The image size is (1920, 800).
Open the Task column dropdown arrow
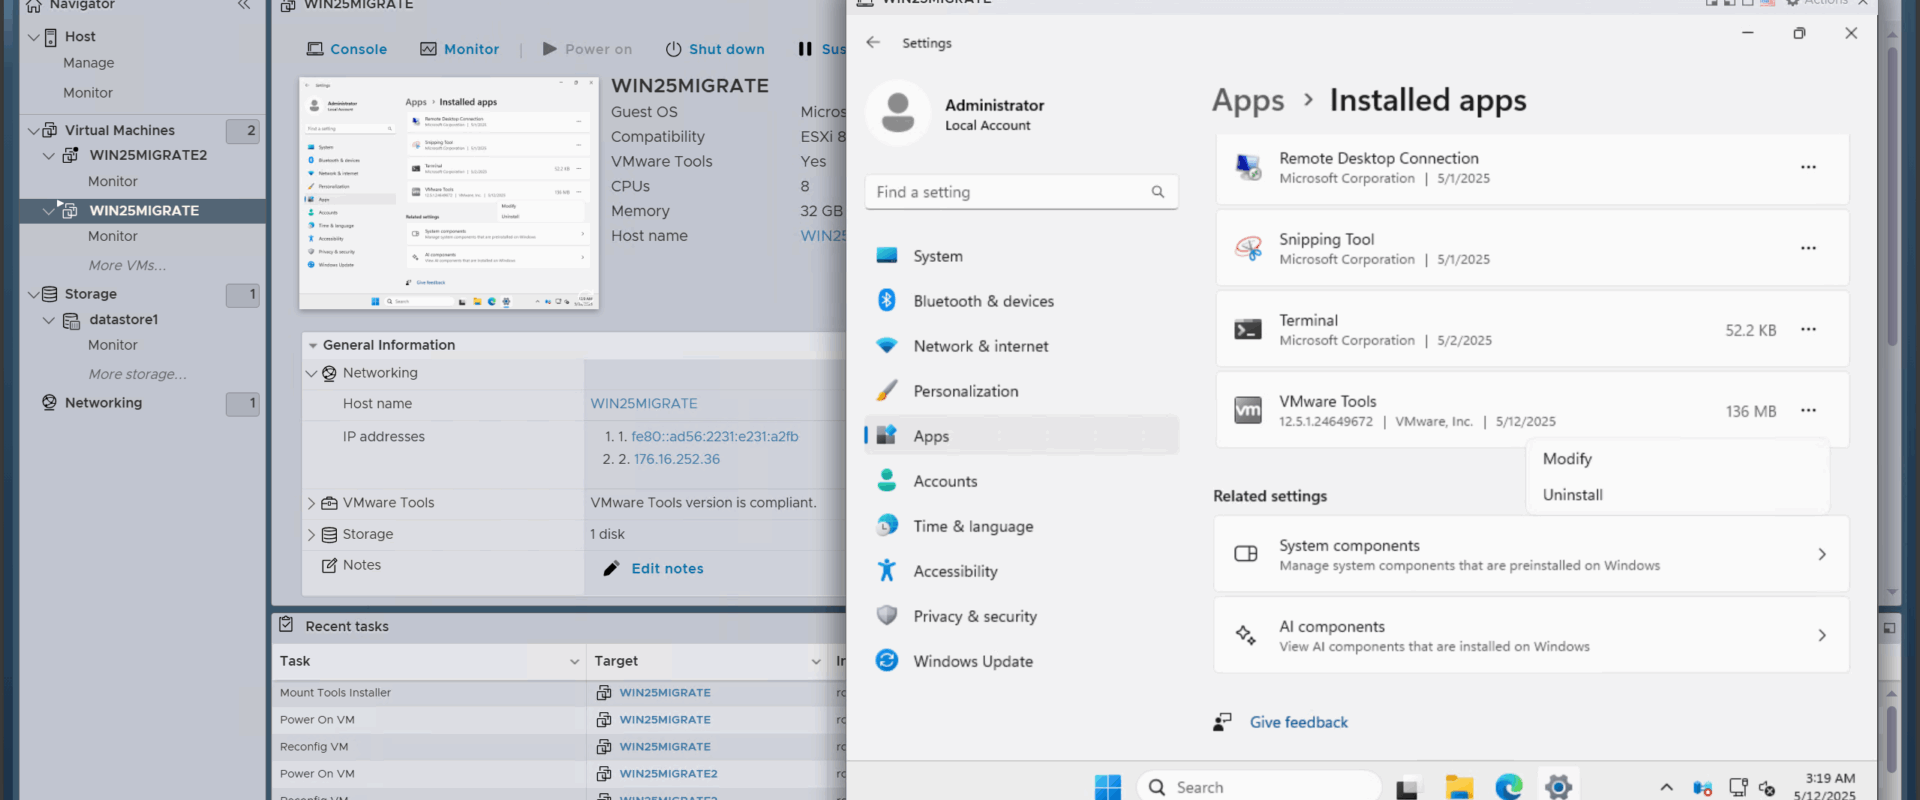574,661
